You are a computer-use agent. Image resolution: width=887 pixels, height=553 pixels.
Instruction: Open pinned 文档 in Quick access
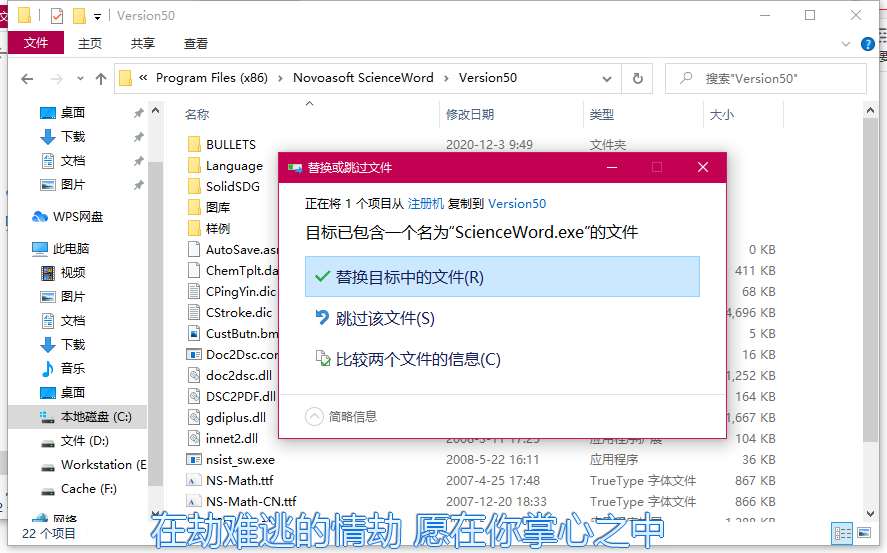click(x=72, y=161)
